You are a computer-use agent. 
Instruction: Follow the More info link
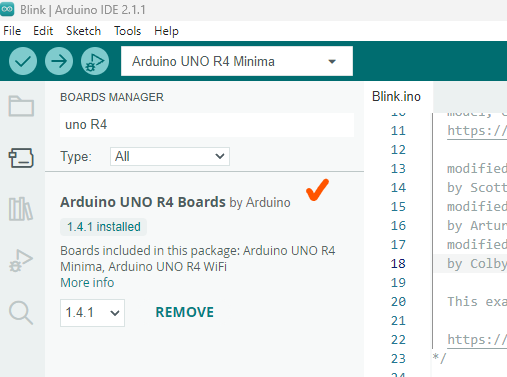tap(87, 283)
